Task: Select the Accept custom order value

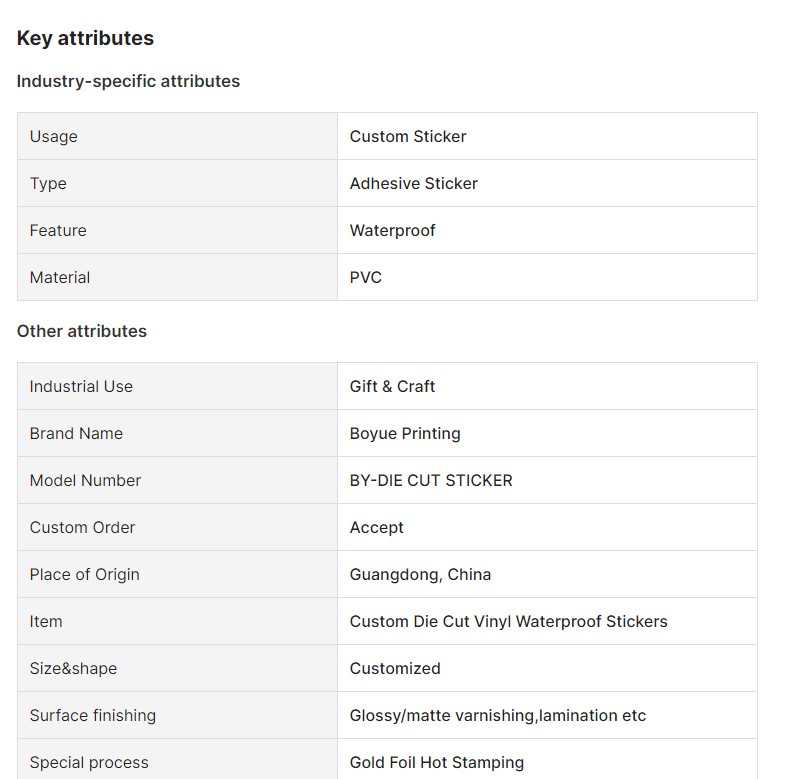Action: click(x=376, y=528)
